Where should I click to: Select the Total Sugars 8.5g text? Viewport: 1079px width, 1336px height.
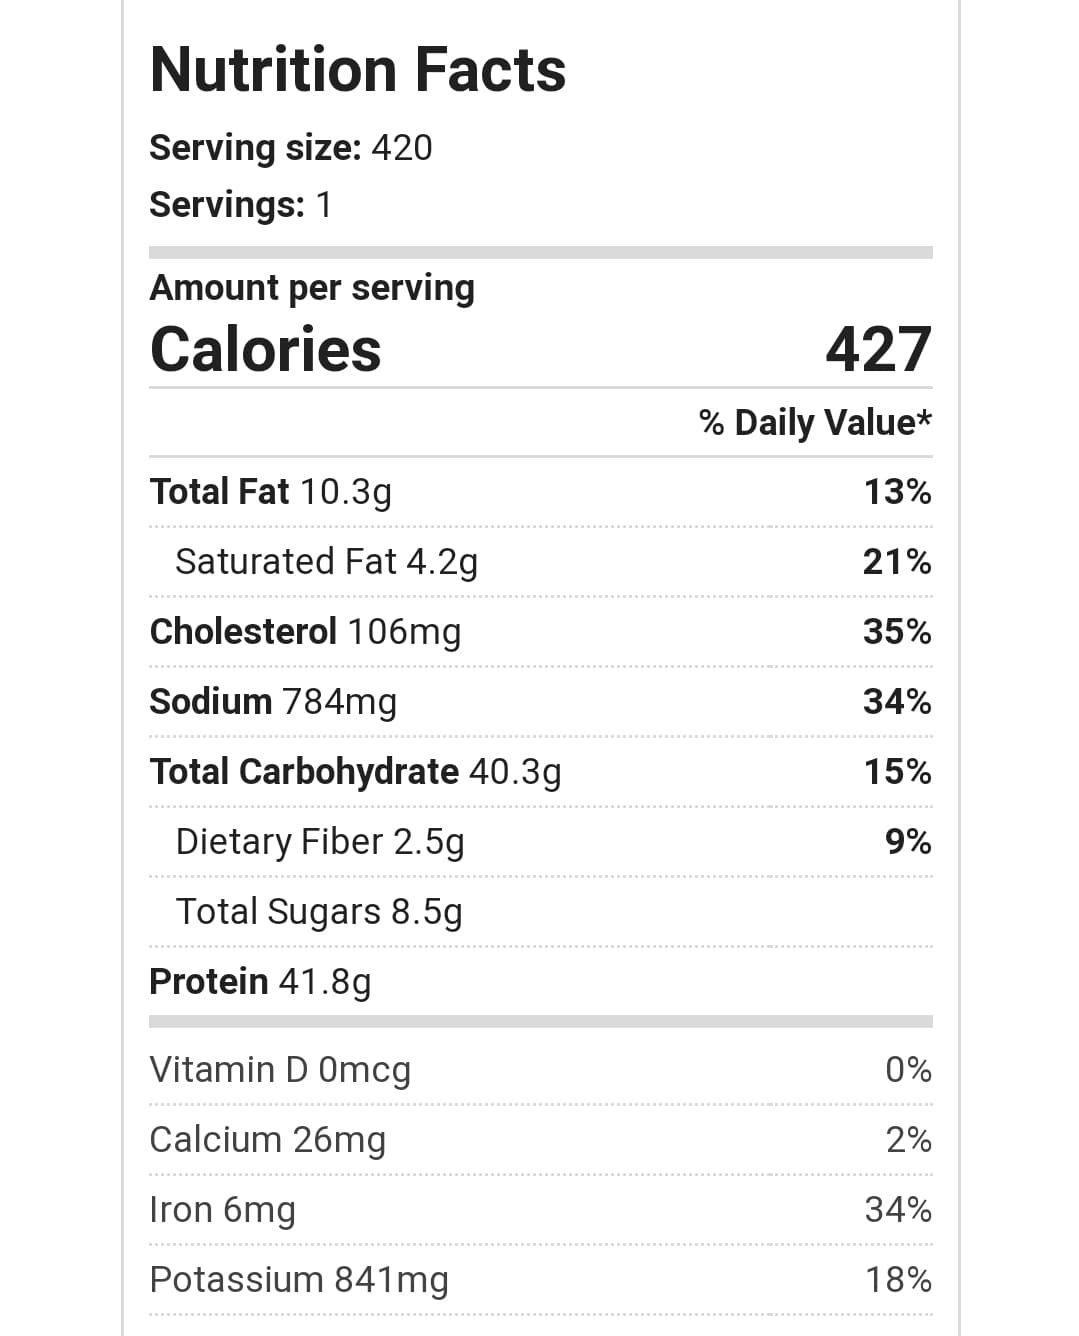319,912
